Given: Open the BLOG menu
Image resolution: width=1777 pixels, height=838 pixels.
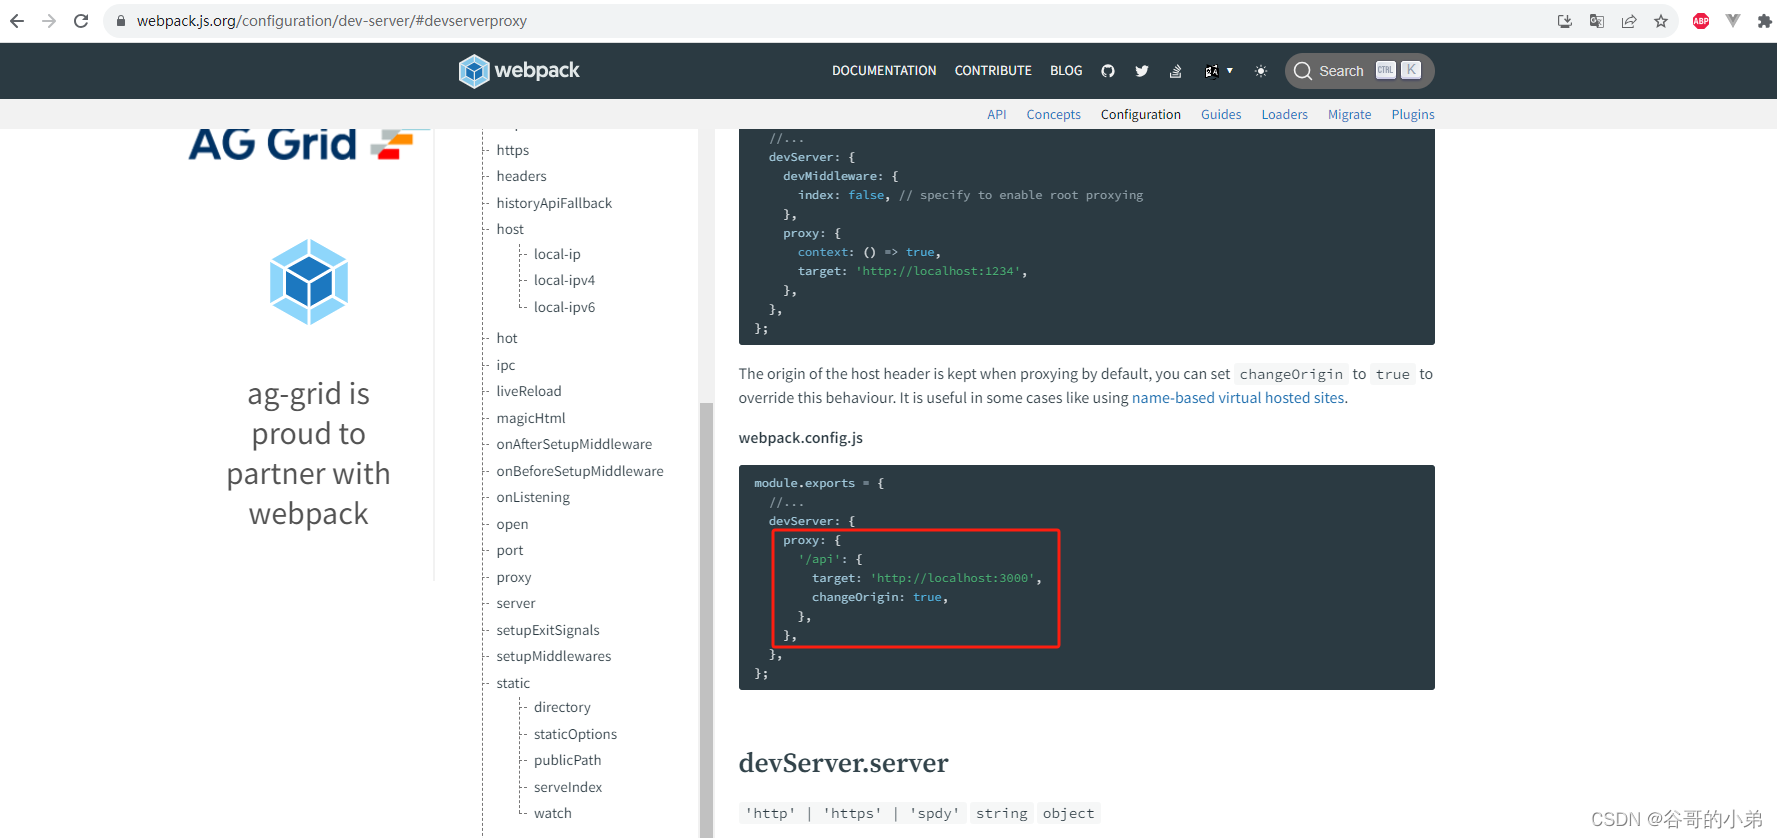Looking at the screenshot, I should point(1066,71).
